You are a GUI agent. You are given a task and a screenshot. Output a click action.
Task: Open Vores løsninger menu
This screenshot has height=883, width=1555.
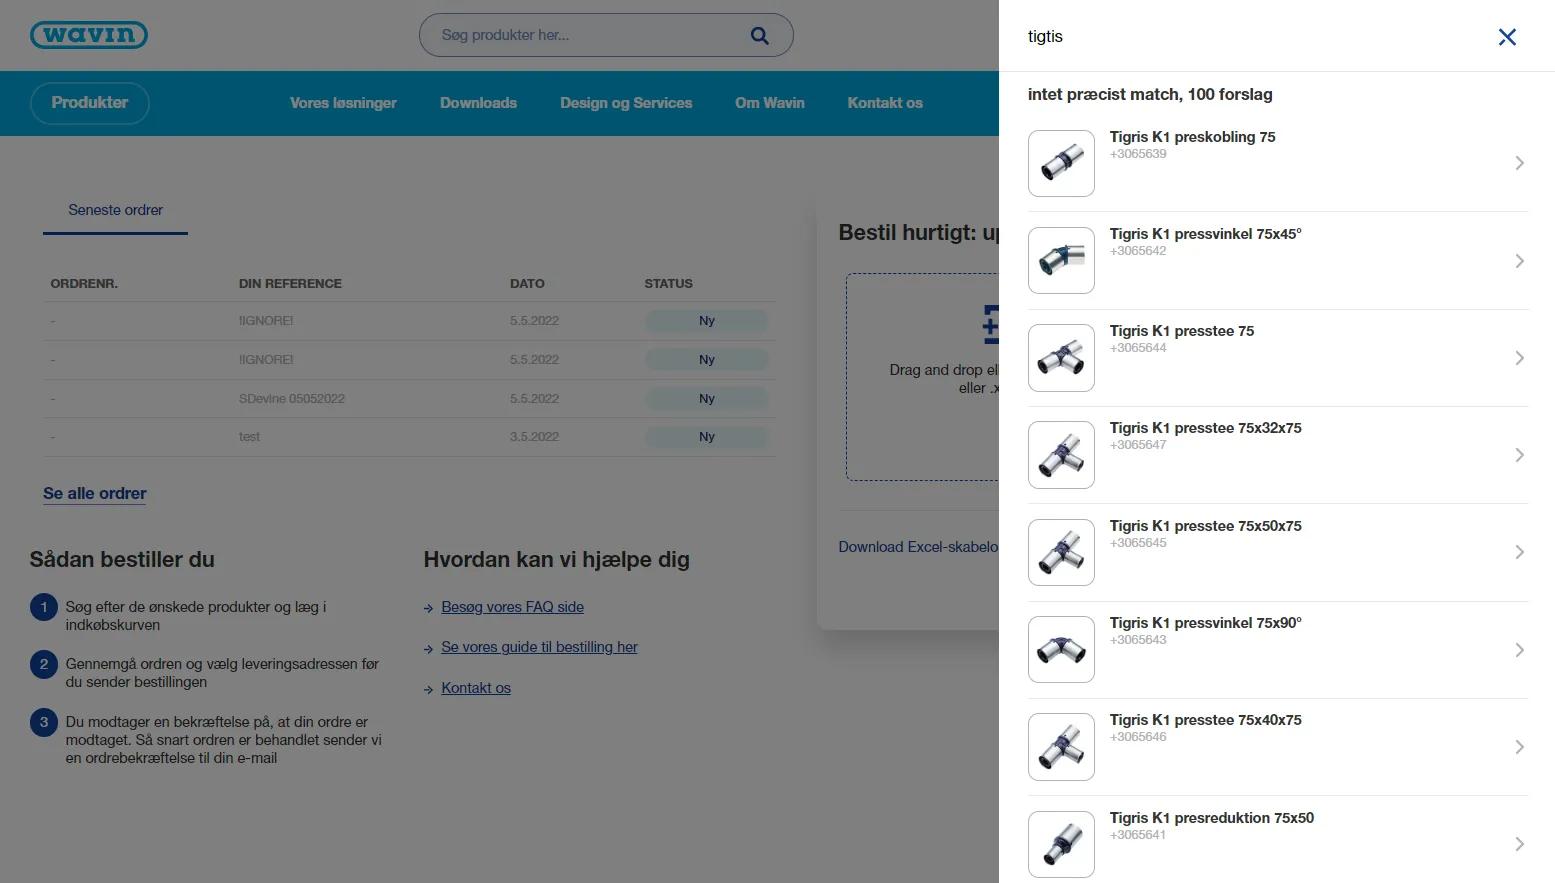click(x=343, y=103)
